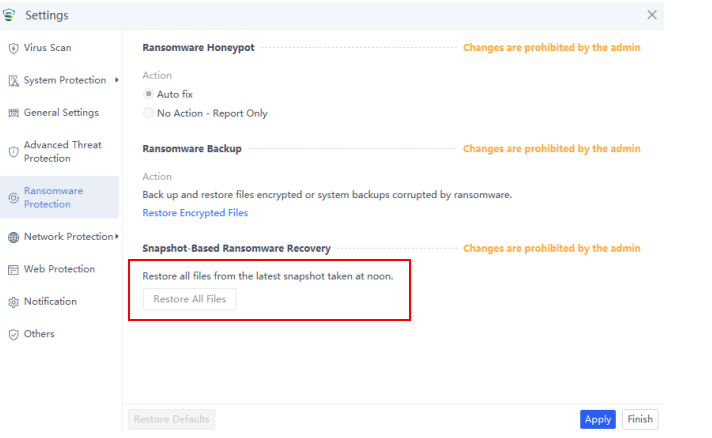Click the Apply button
This screenshot has height=438, width=712.
[597, 419]
